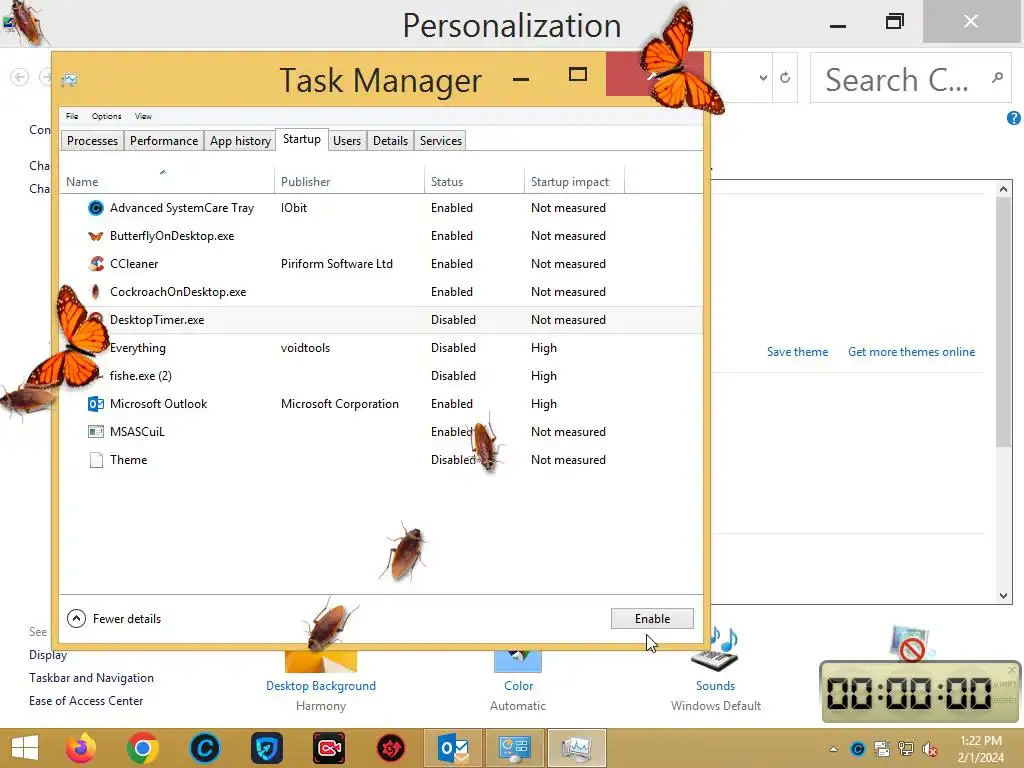Switch to the Details tab
Image resolution: width=1024 pixels, height=768 pixels.
[x=391, y=140]
